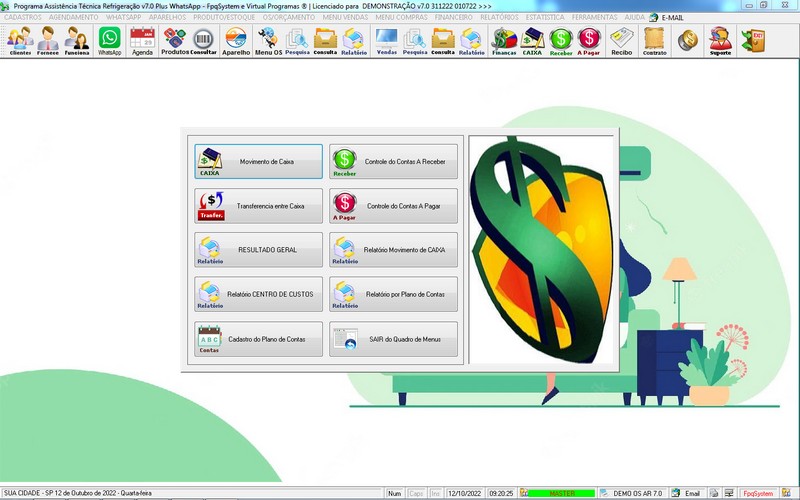Click Controle do Contas A Pagar button
This screenshot has width=800, height=500.
[x=393, y=206]
